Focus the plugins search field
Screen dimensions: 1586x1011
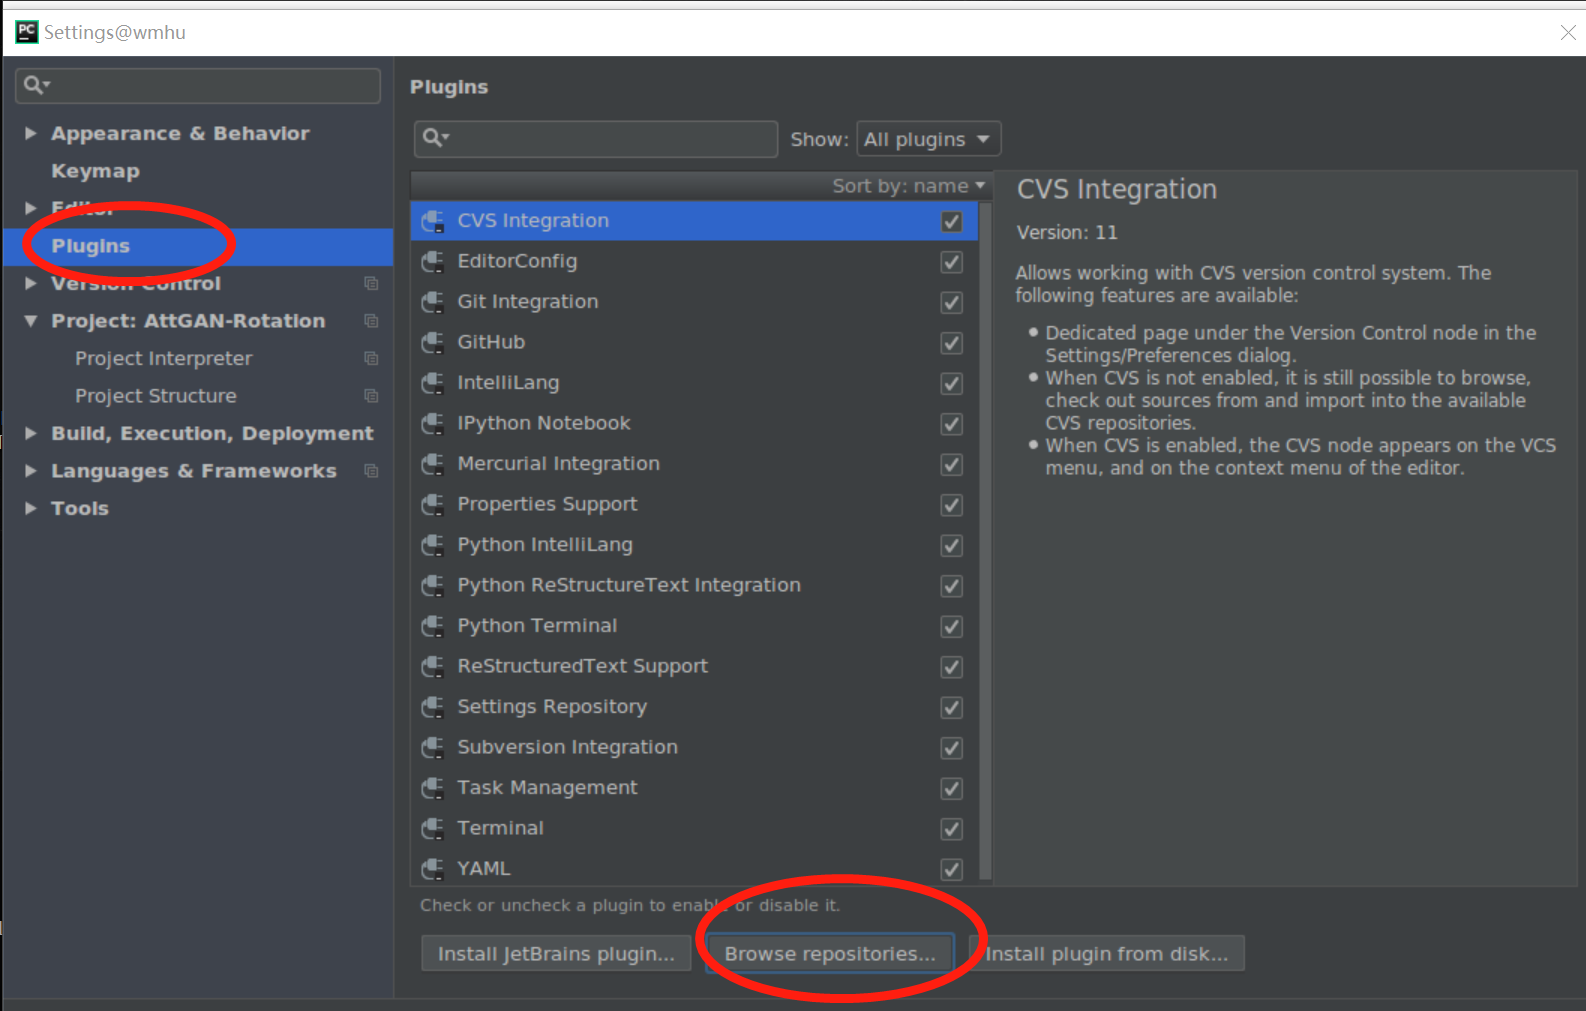(596, 139)
